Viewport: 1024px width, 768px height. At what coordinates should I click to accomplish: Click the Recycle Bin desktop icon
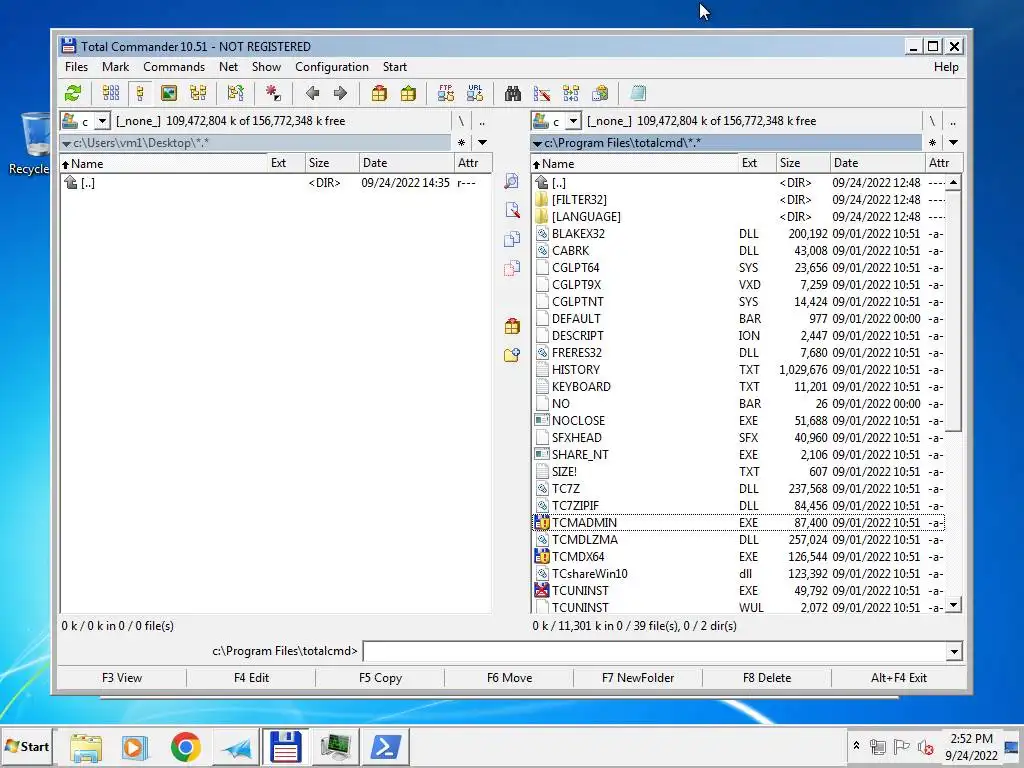point(30,144)
